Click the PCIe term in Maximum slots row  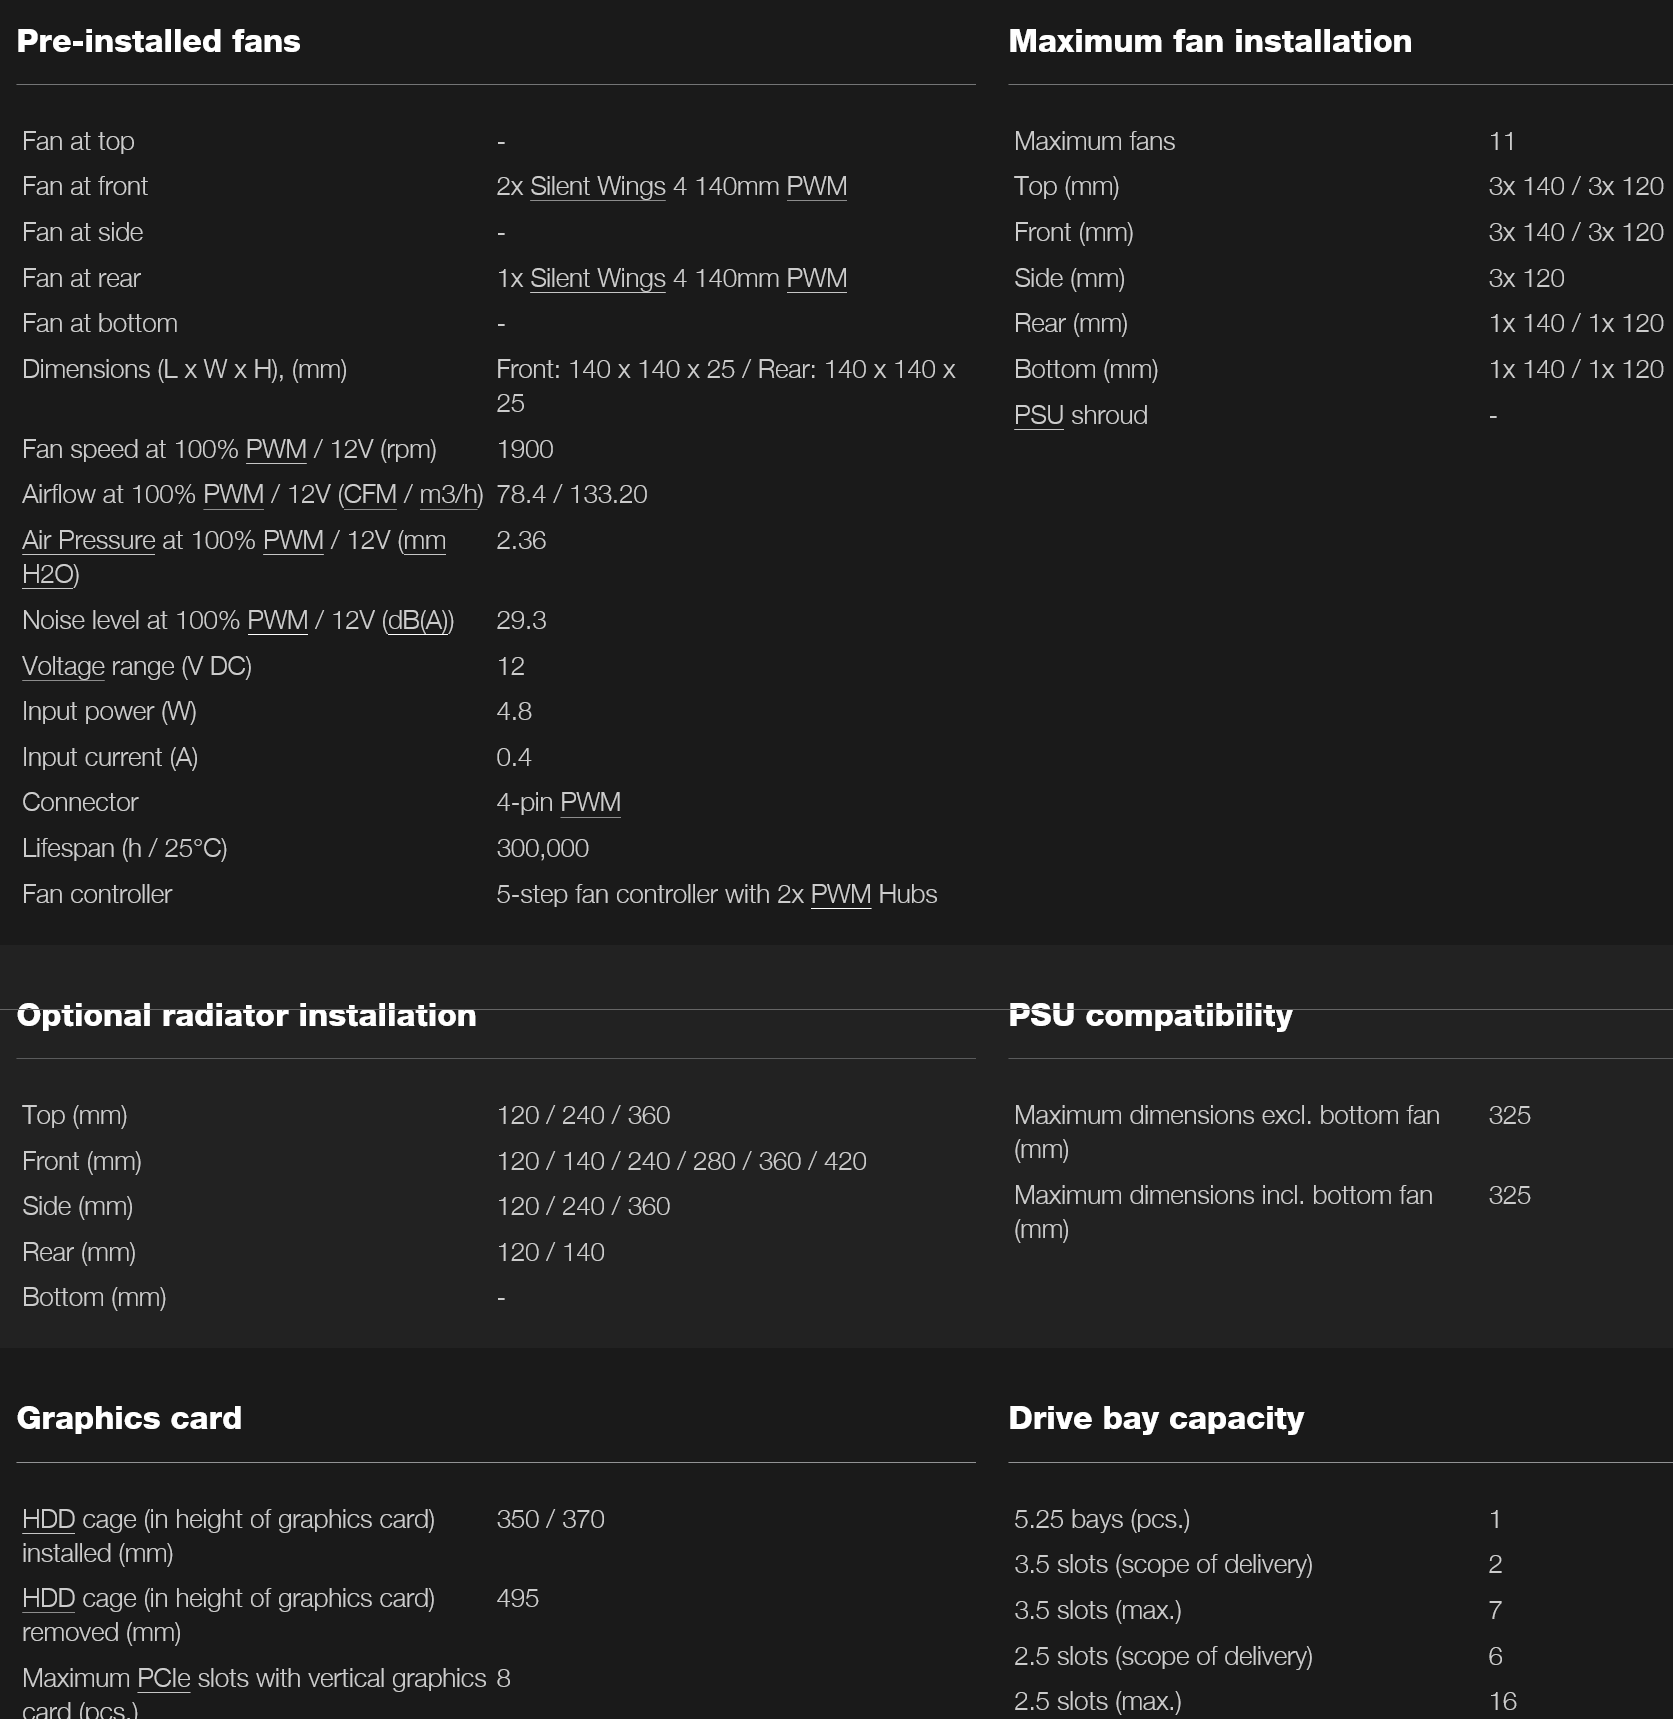(163, 1679)
